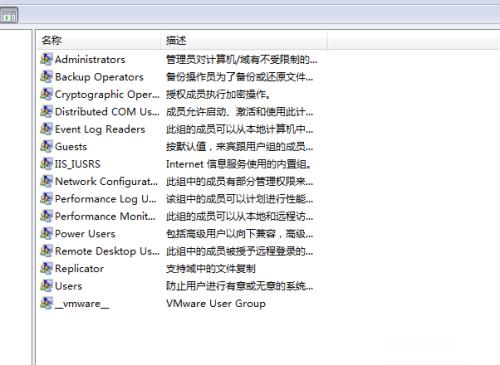Click the Remote Desktop Us... group icon

point(46,251)
